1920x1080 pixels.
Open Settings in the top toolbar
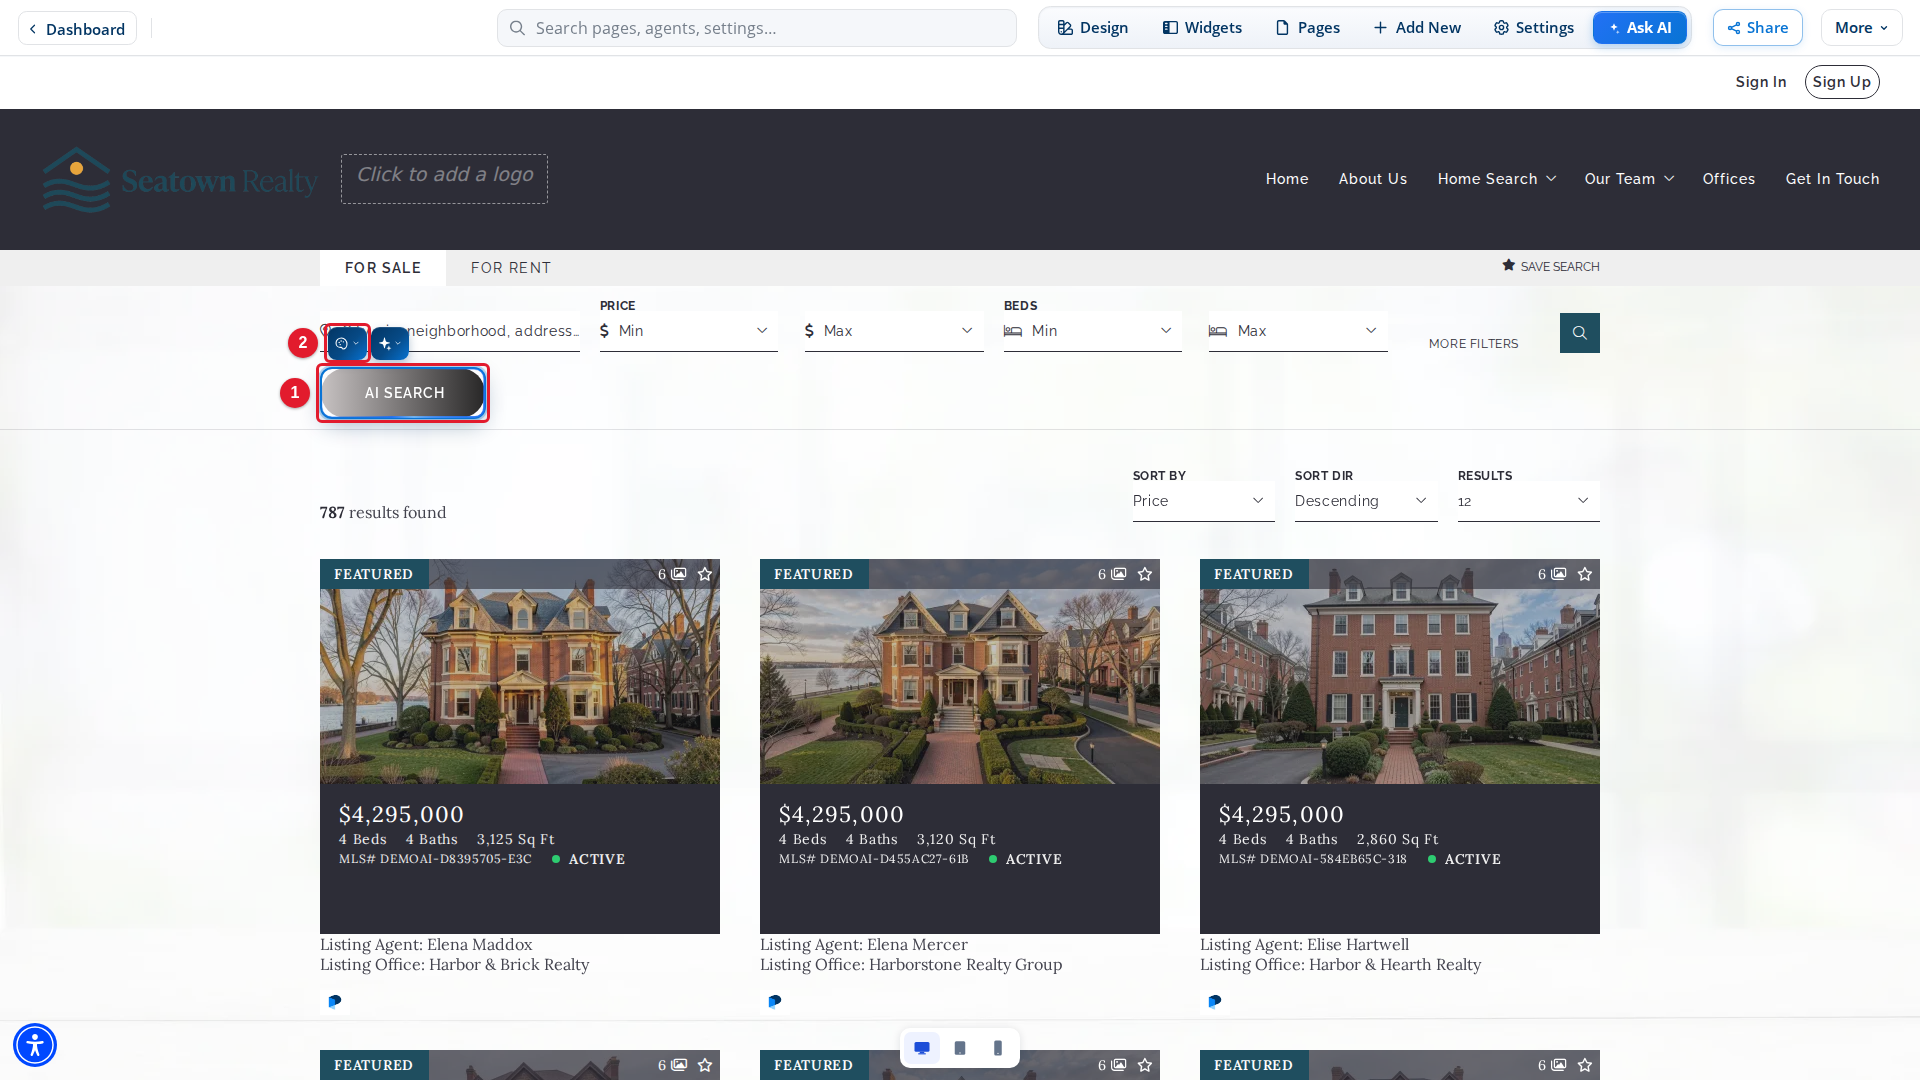click(1534, 28)
